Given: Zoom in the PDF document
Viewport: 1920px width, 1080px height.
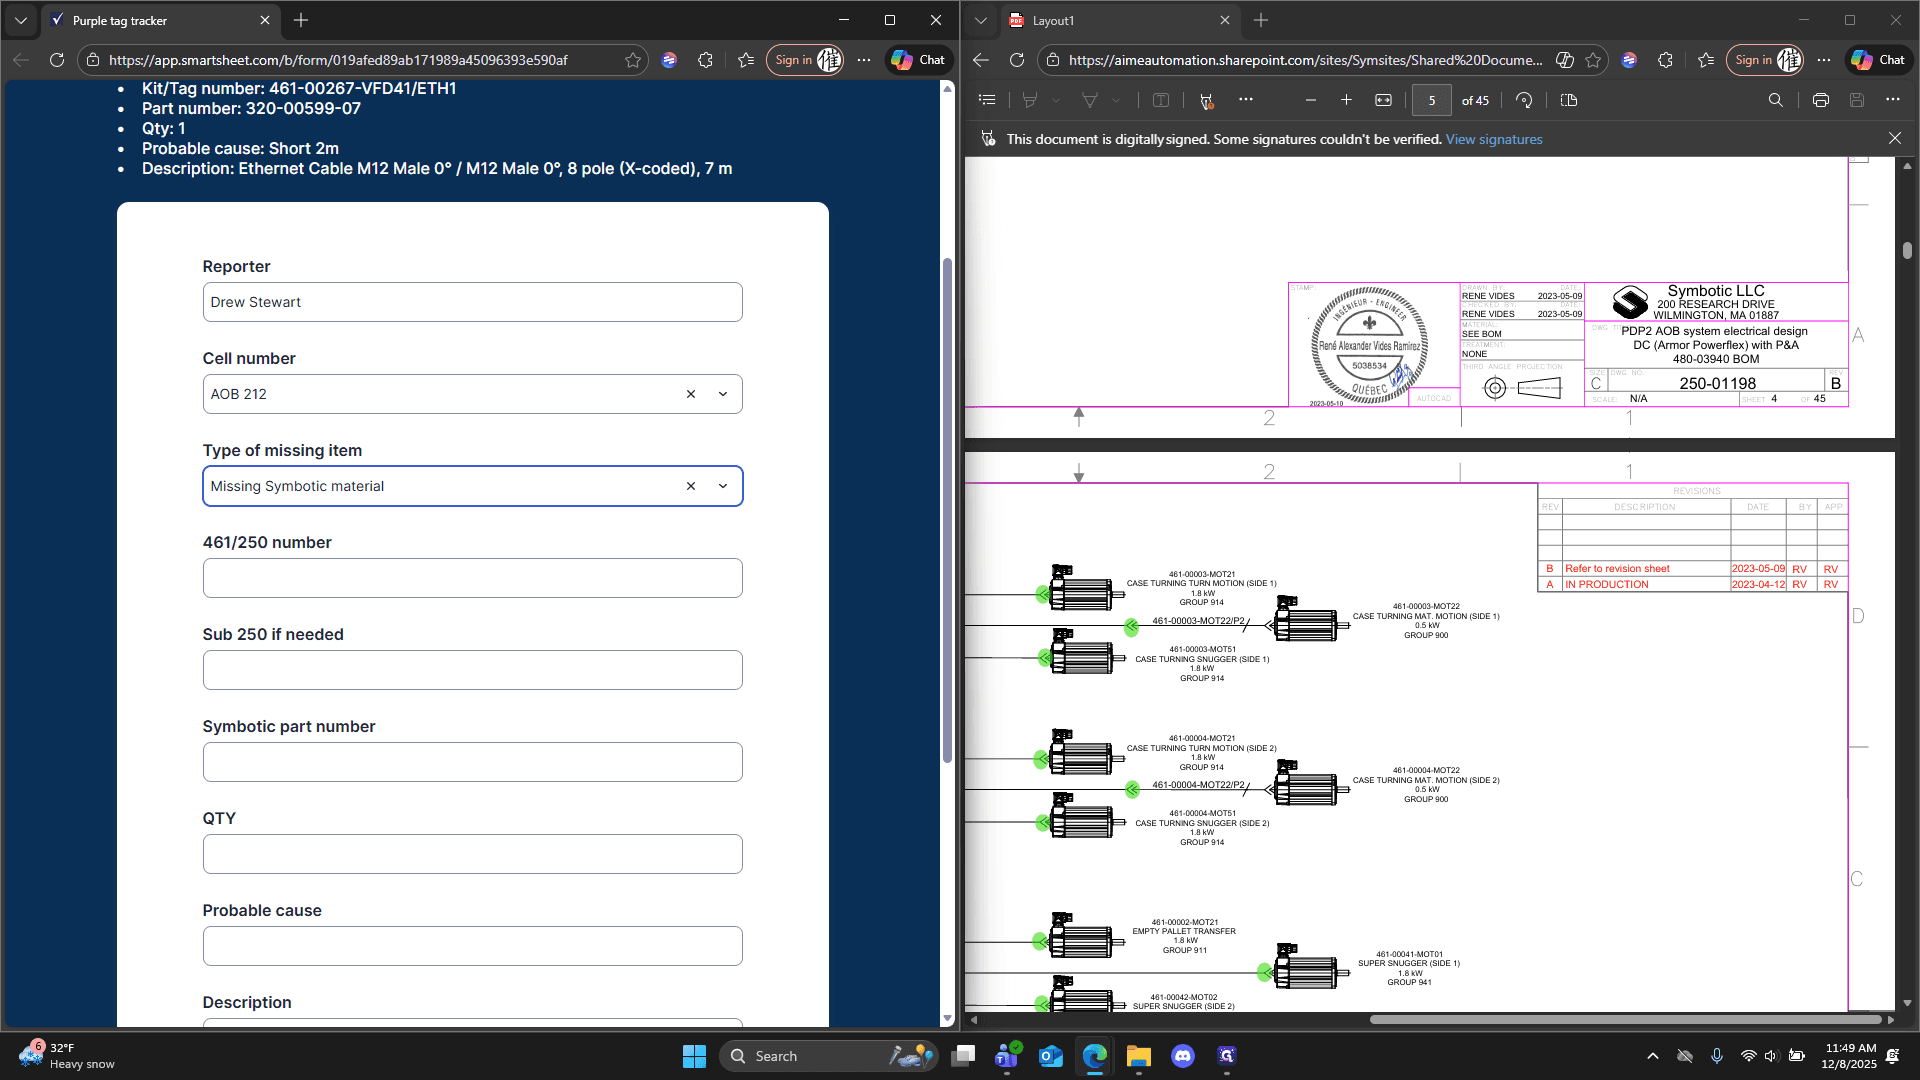Looking at the screenshot, I should click(1346, 100).
